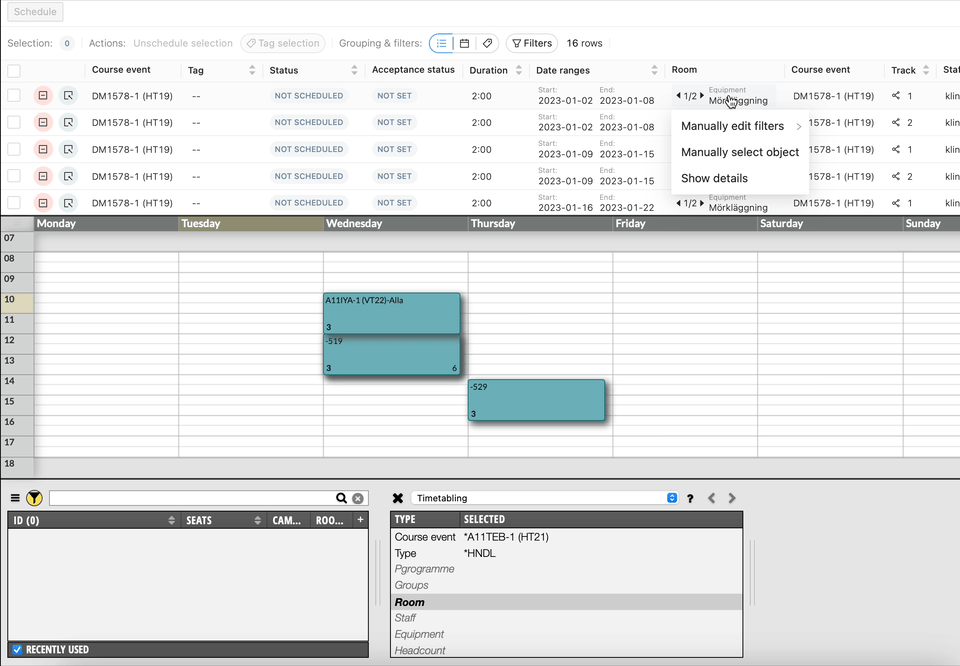Go to next with right chevron

pos(732,498)
